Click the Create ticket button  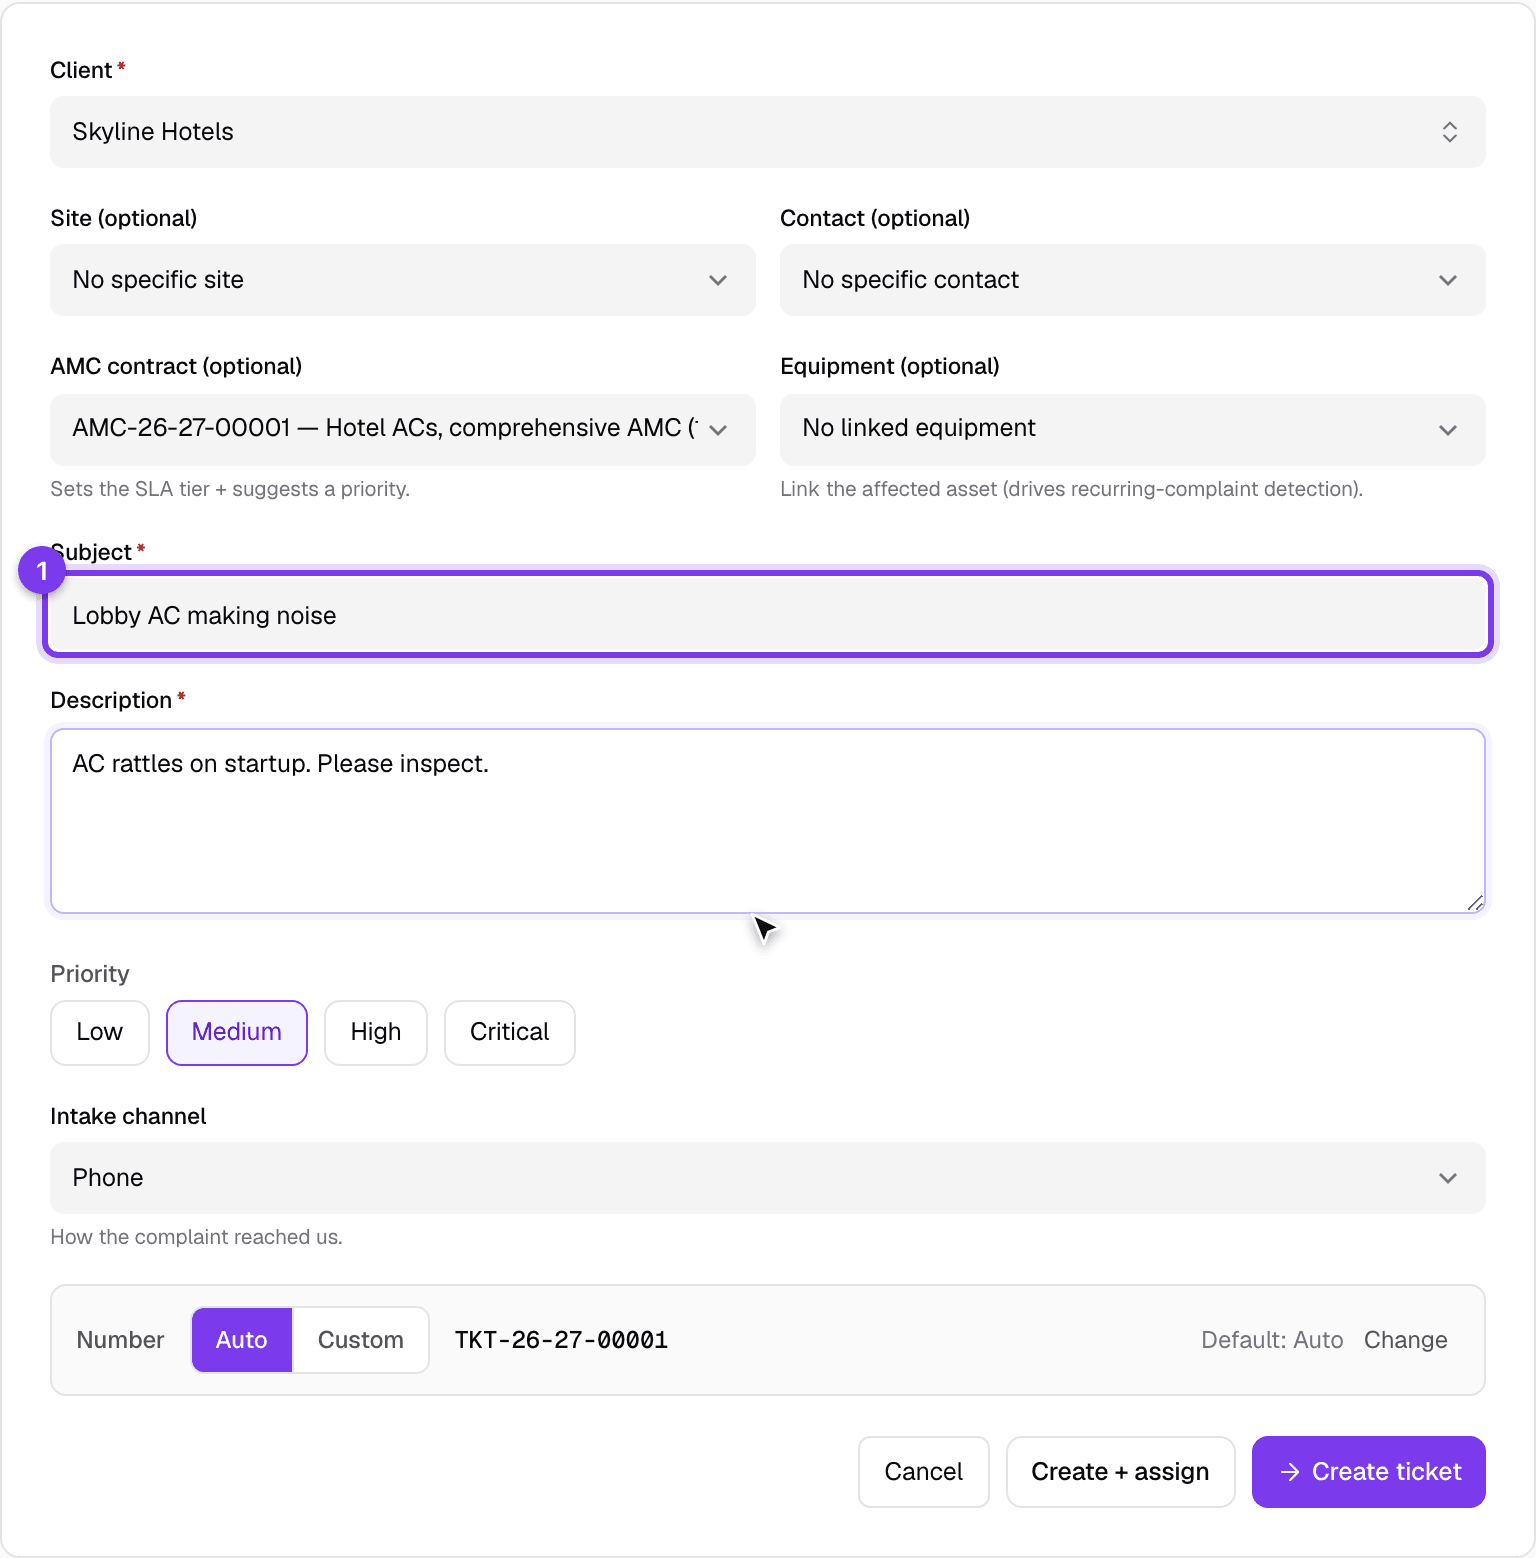(x=1369, y=1472)
